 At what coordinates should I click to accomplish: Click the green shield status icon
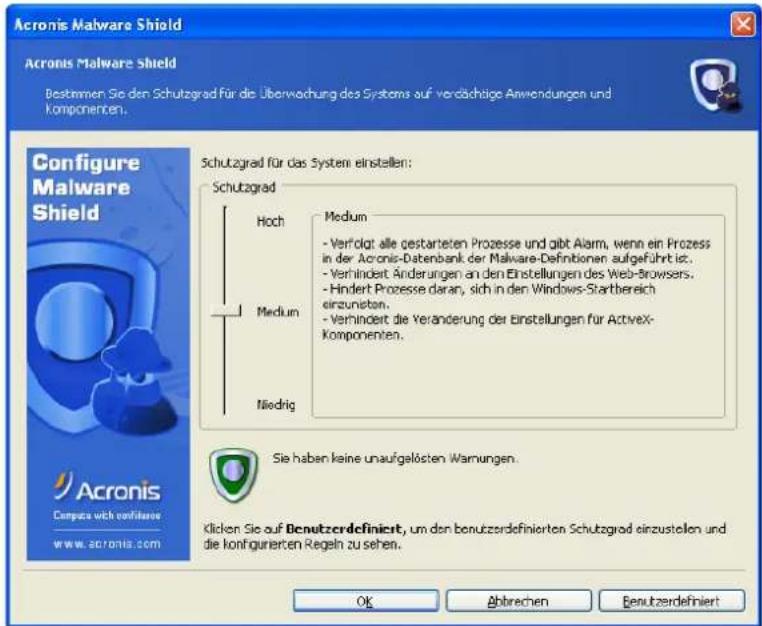(x=233, y=475)
